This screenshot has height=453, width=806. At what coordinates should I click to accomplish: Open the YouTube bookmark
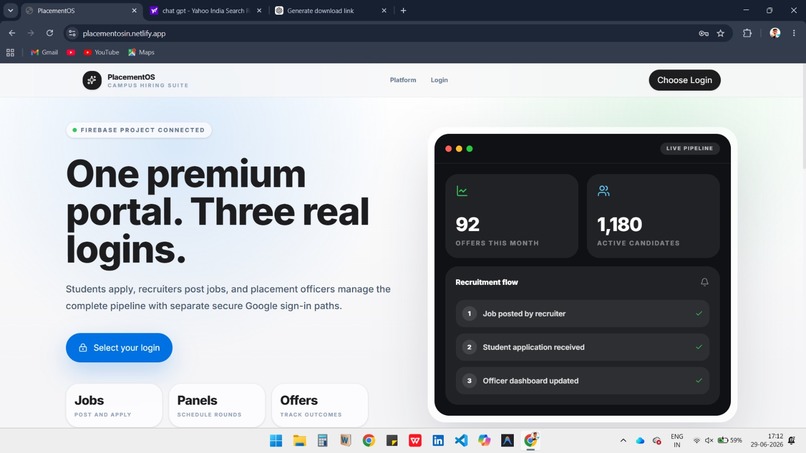[x=101, y=52]
